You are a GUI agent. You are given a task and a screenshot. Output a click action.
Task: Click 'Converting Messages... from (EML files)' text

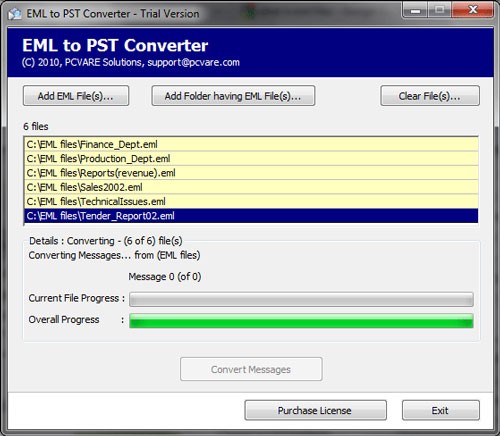coord(114,255)
